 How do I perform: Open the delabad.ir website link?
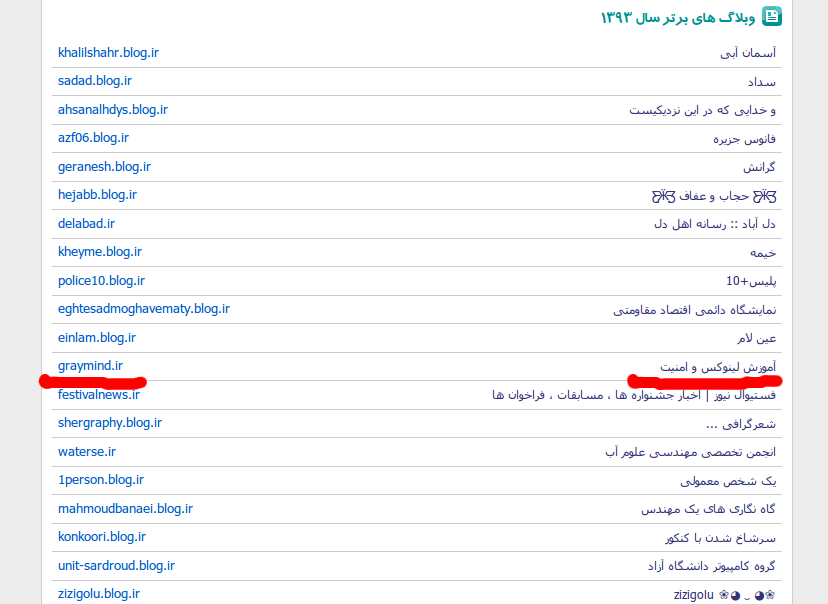pos(86,224)
